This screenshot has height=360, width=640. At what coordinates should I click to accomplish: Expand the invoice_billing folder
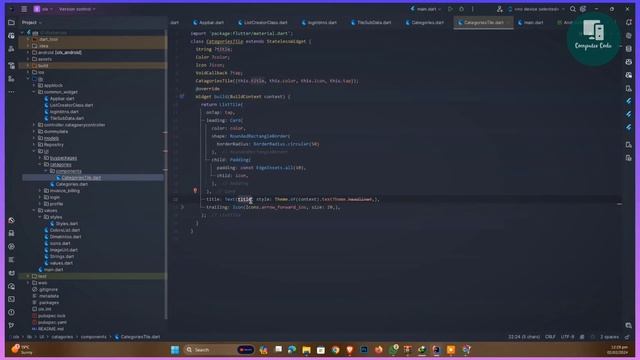(40, 191)
